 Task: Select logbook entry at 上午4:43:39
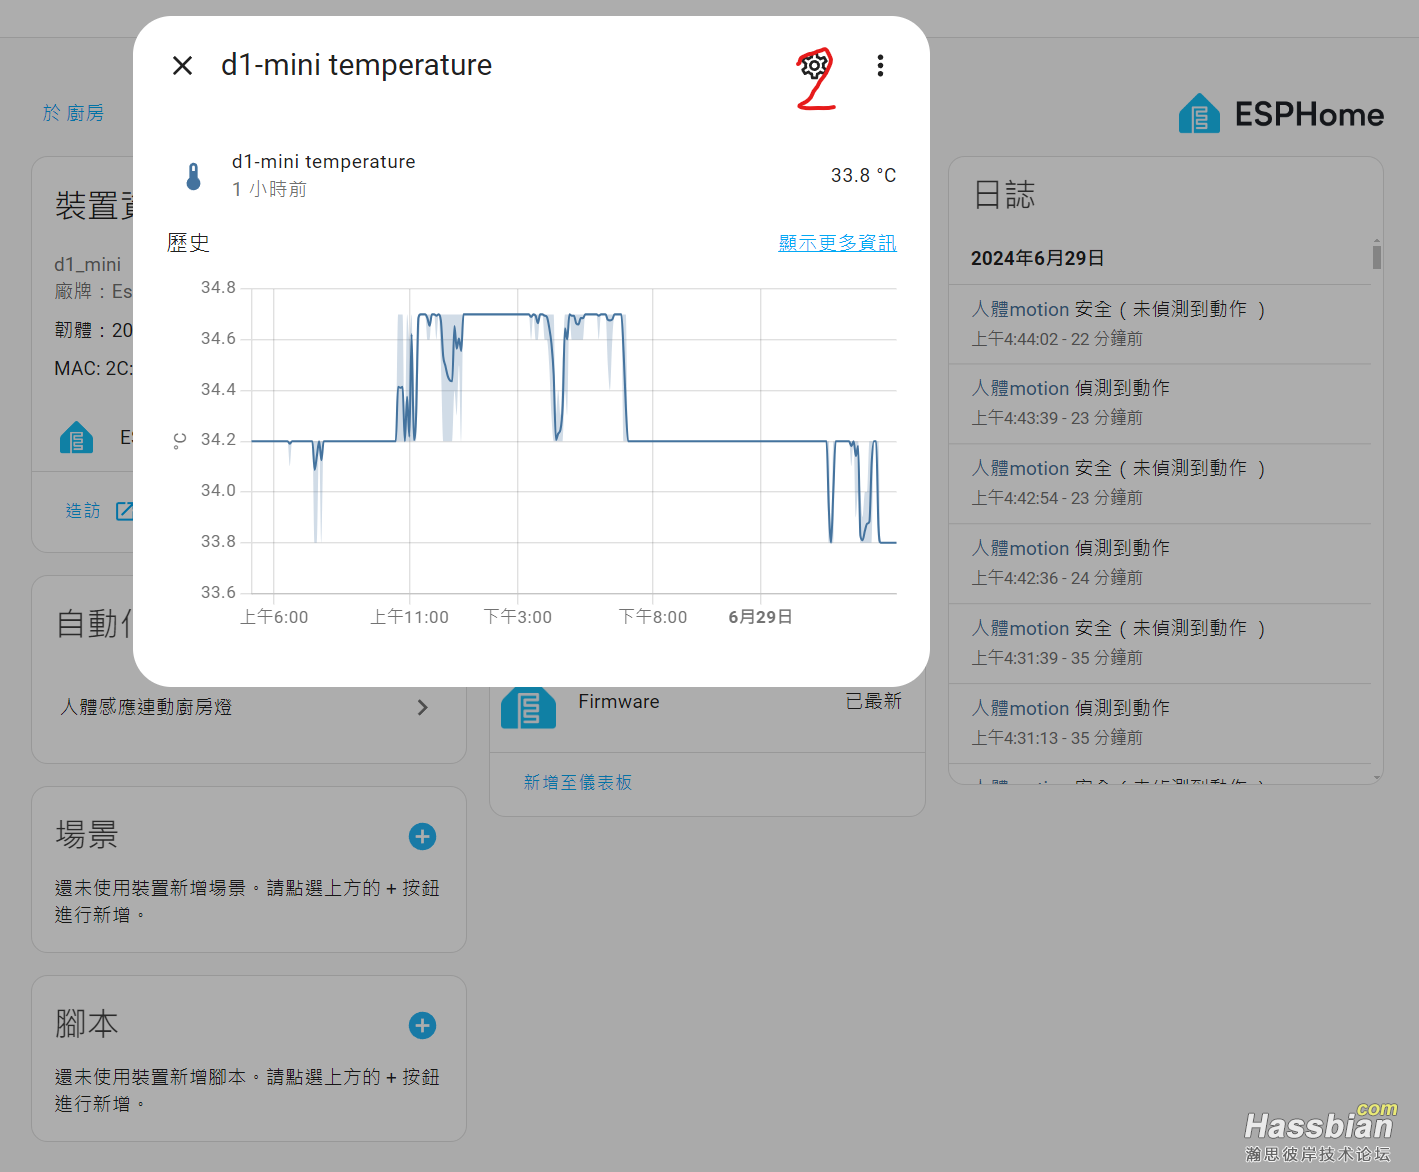pos(1160,403)
